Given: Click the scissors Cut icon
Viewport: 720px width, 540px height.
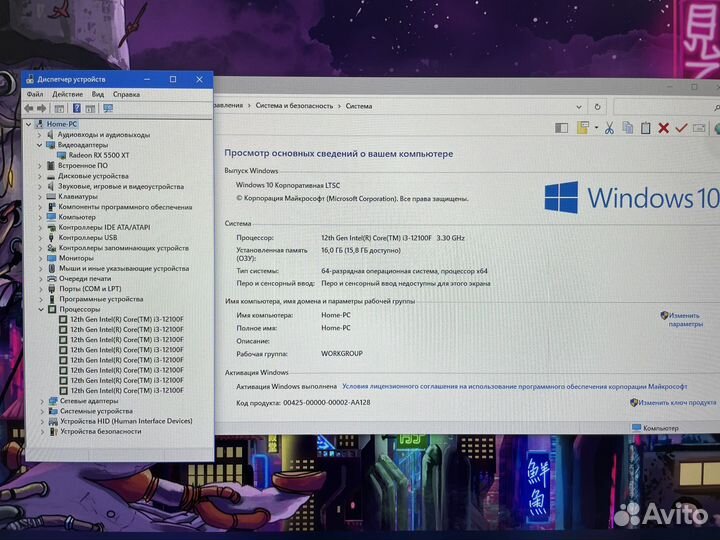Looking at the screenshot, I should click(607, 127).
